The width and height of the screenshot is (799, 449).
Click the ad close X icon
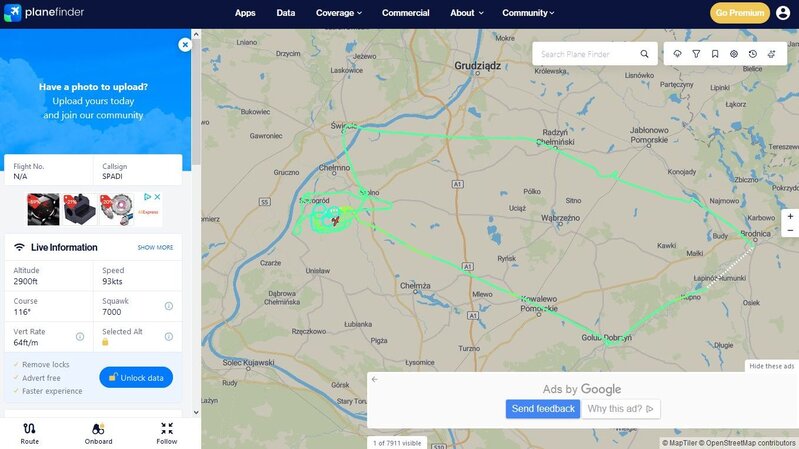[157, 197]
